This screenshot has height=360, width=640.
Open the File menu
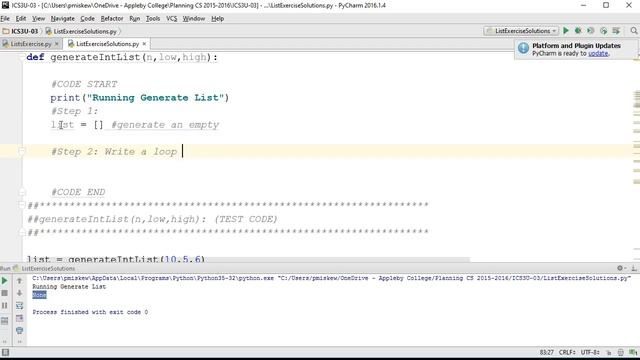pyautogui.click(x=5, y=18)
